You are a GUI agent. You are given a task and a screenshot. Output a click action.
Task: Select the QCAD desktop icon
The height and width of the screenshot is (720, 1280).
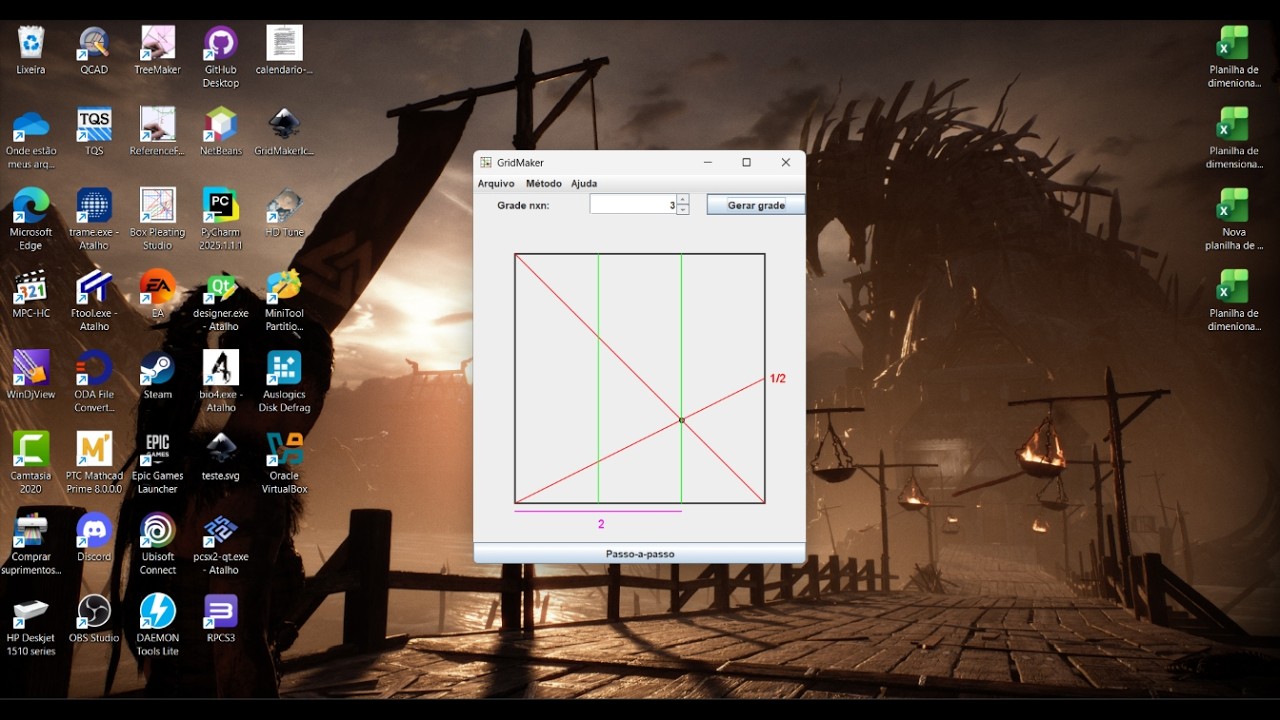[x=94, y=50]
